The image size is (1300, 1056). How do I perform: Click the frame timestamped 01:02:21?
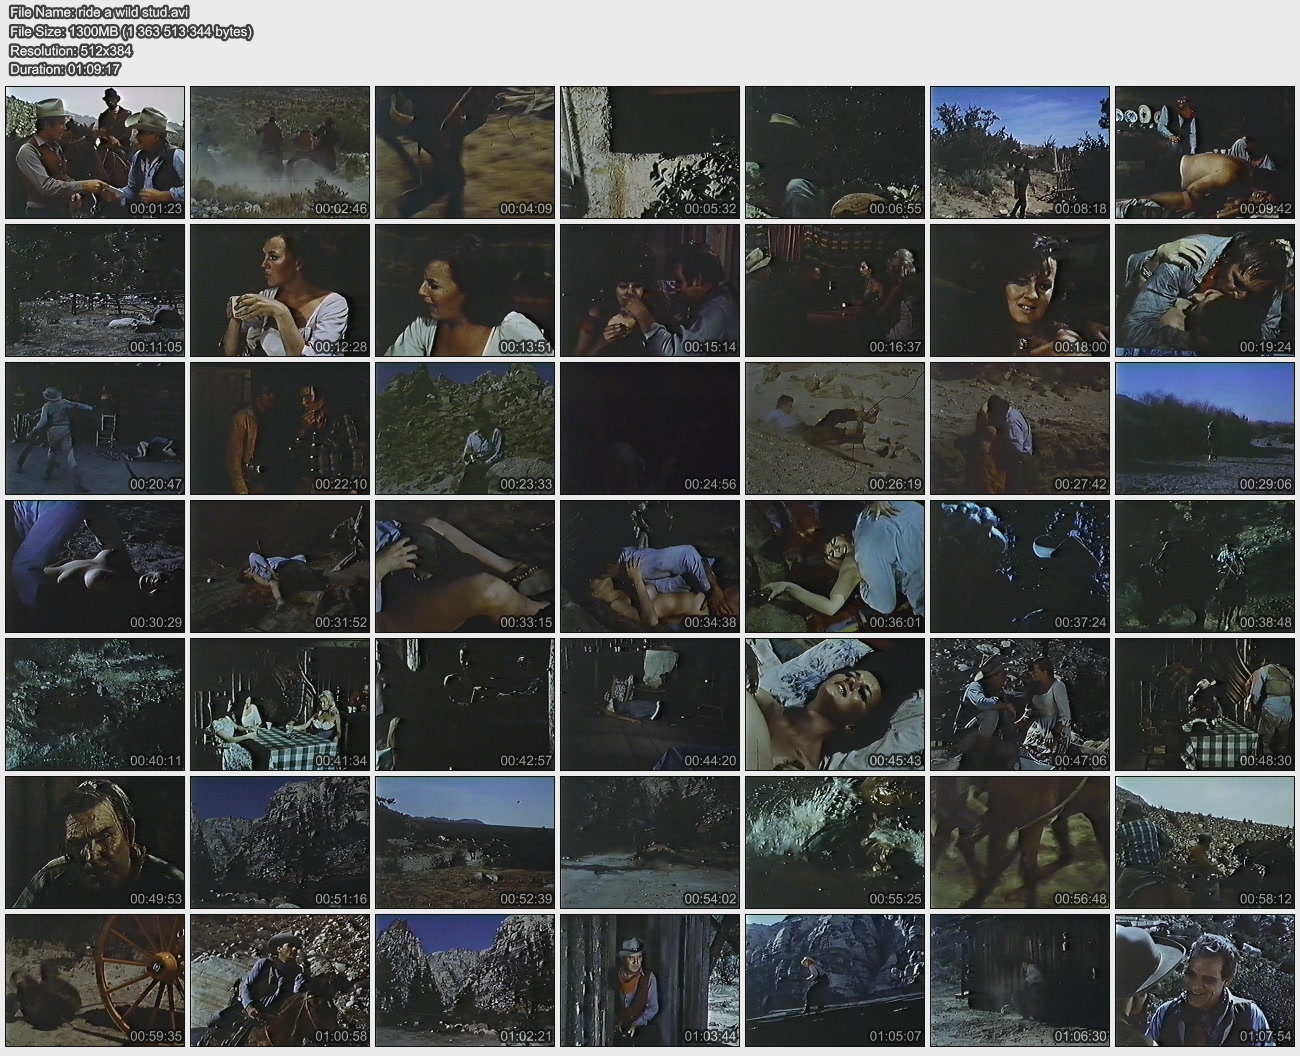coord(465,980)
